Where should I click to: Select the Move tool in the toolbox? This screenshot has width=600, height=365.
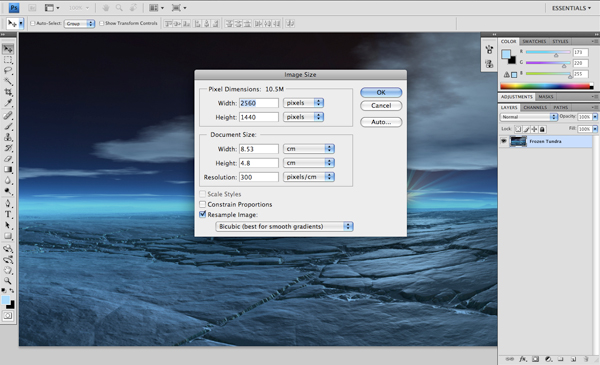8,49
